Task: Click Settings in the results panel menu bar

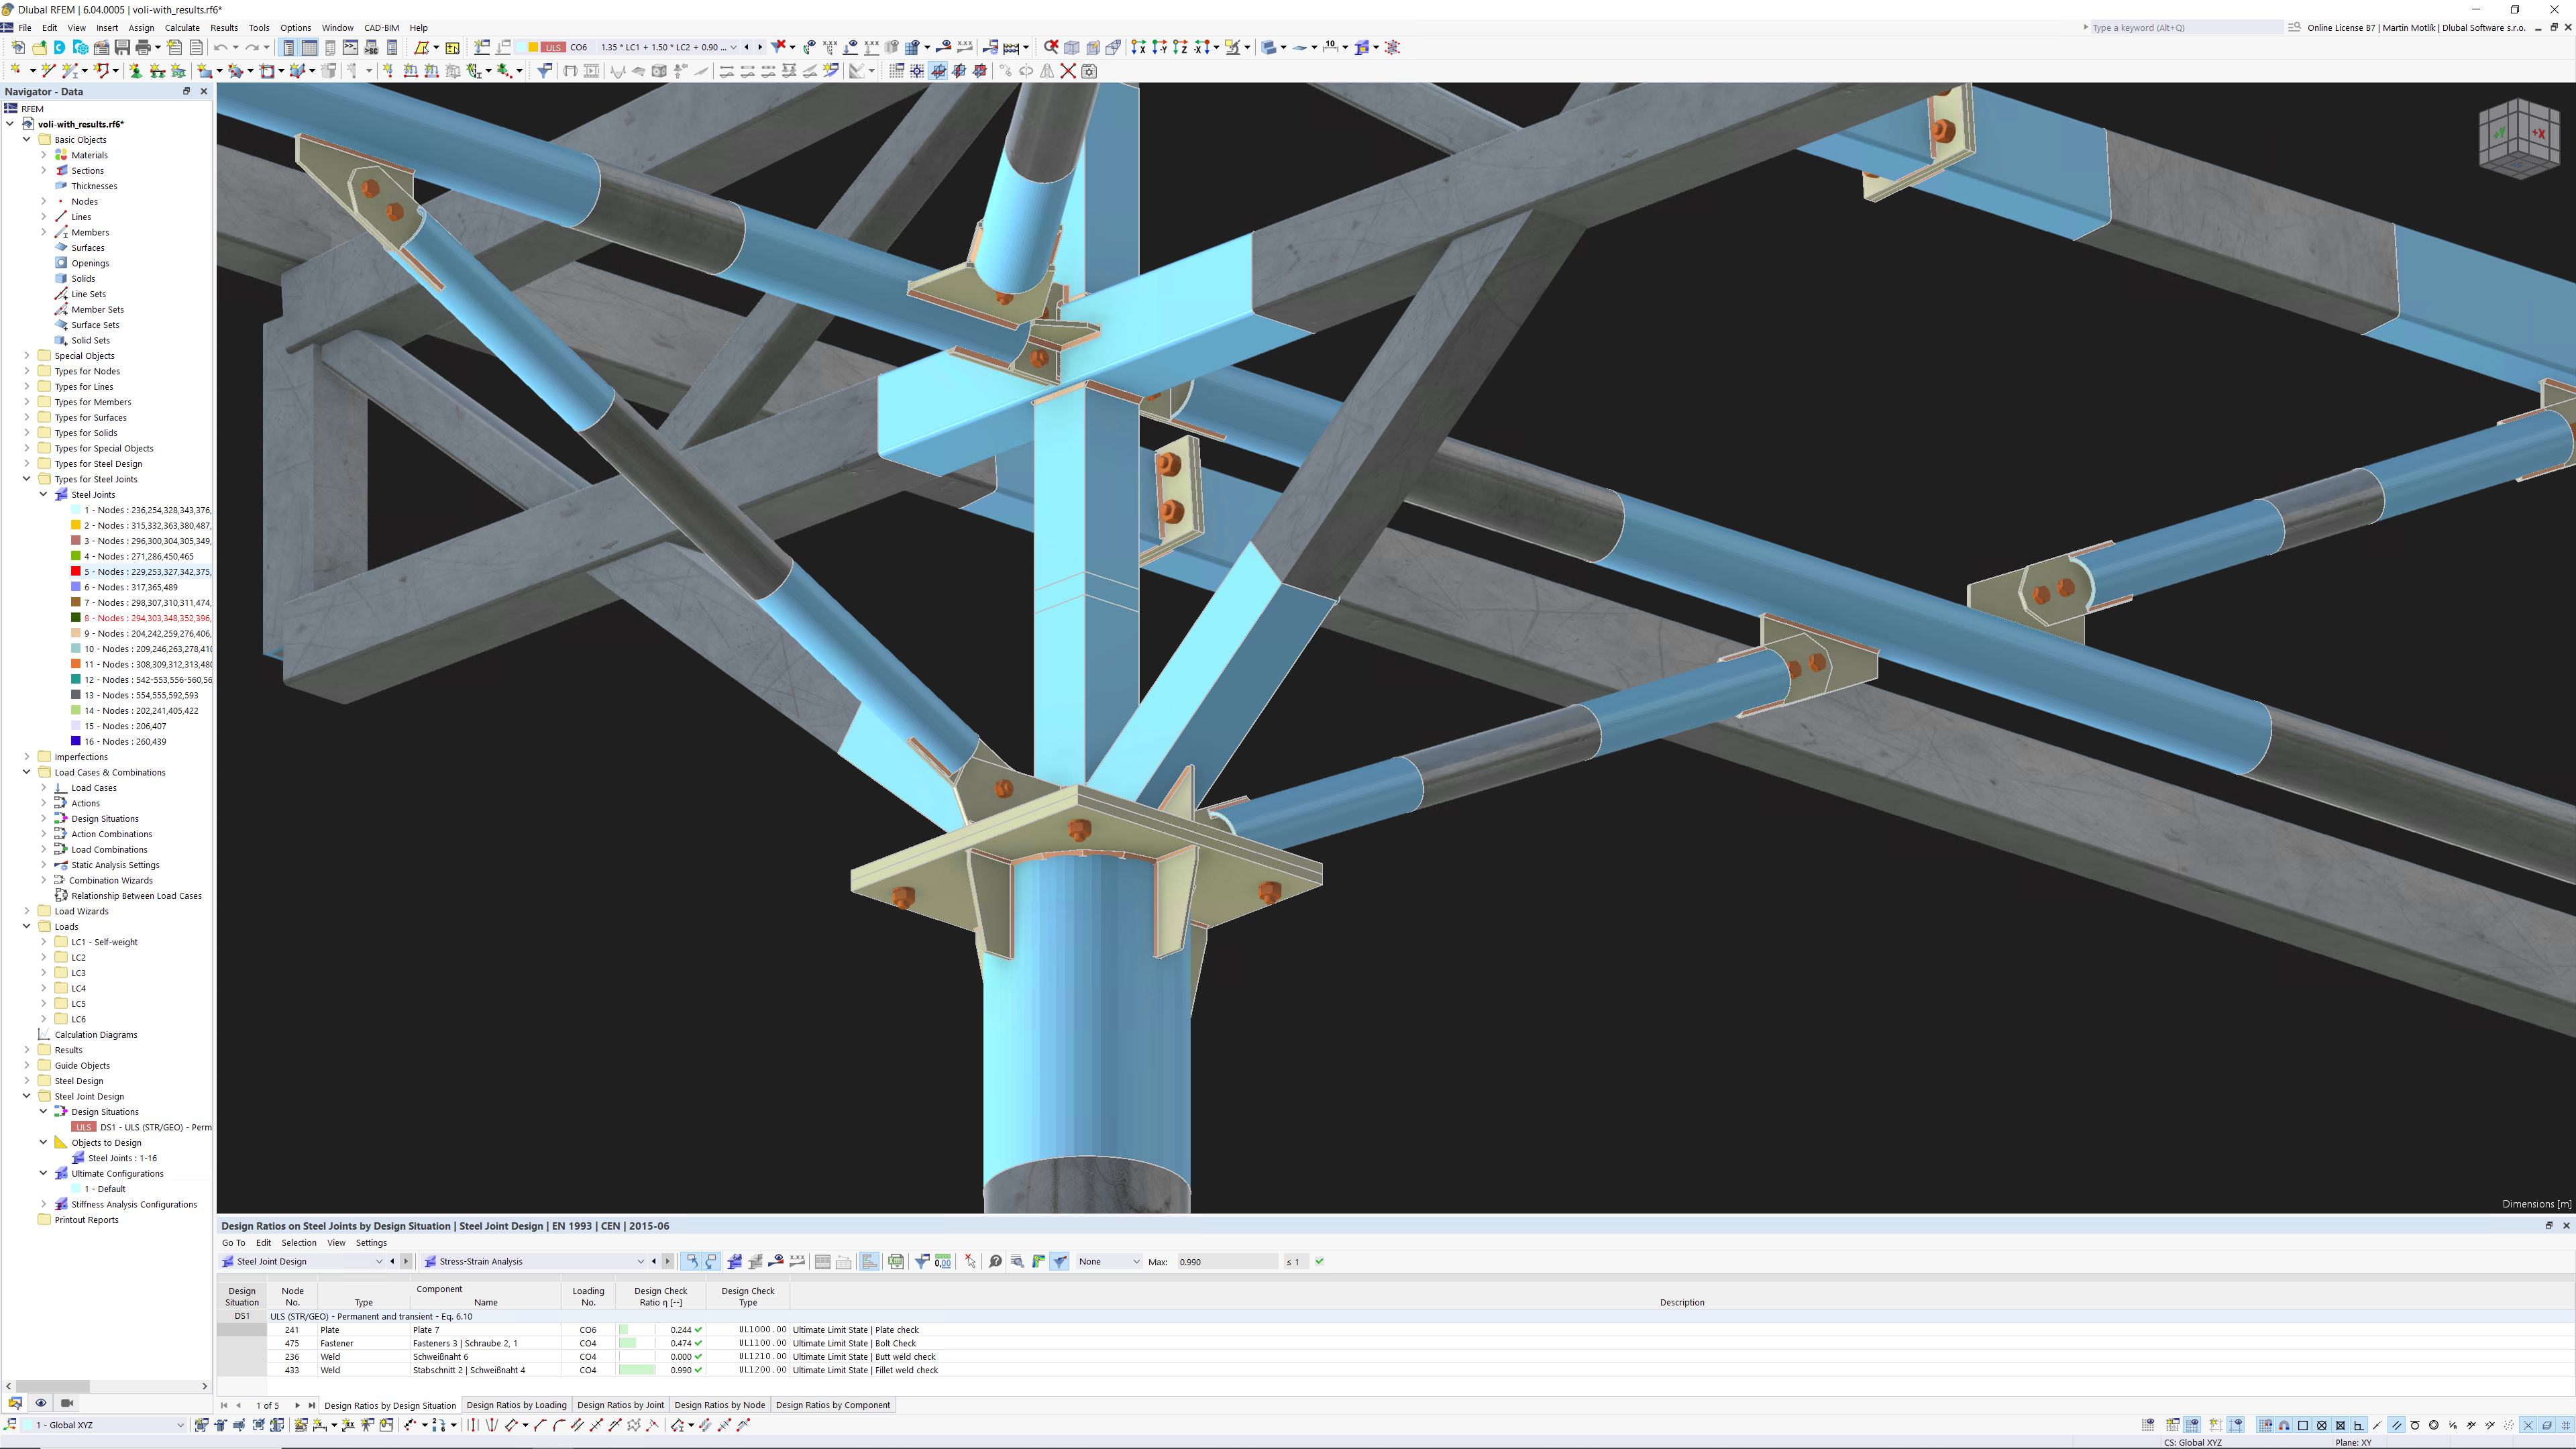Action: (371, 1242)
